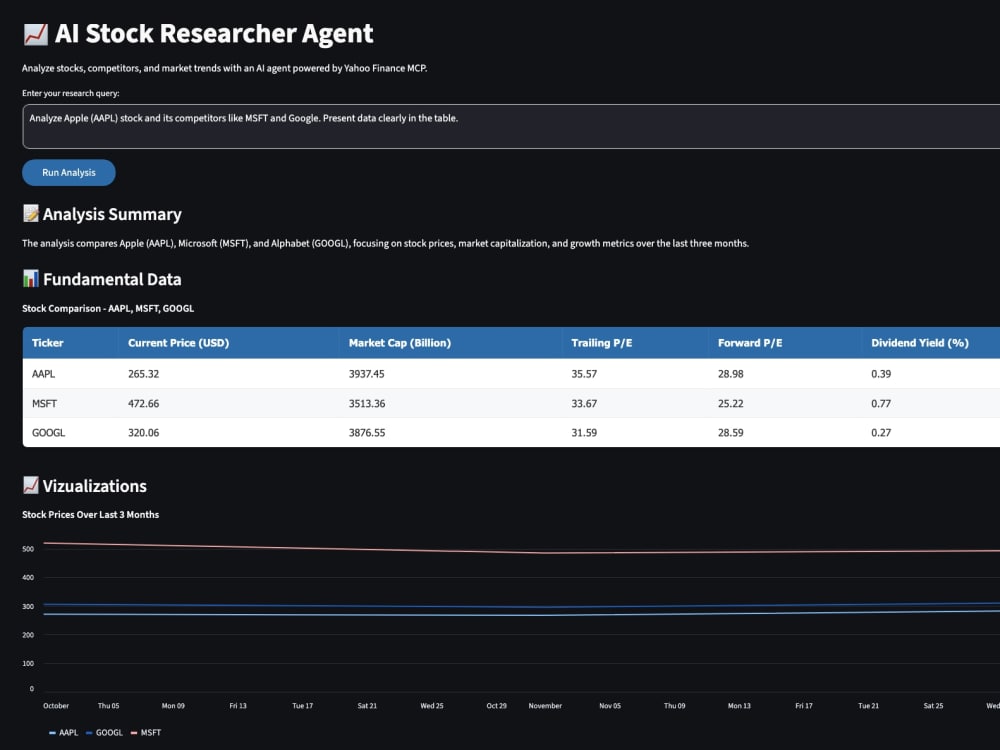Click forward P/E value 28.59
This screenshot has width=1000, height=750.
(x=731, y=432)
